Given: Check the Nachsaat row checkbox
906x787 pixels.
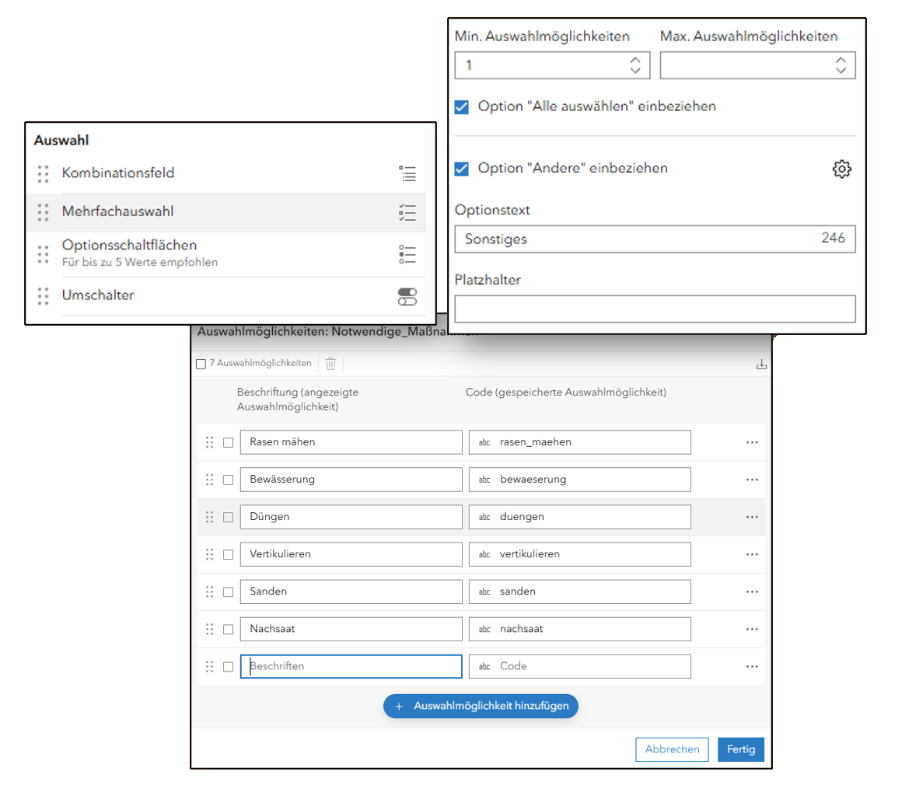Looking at the screenshot, I should 228,629.
